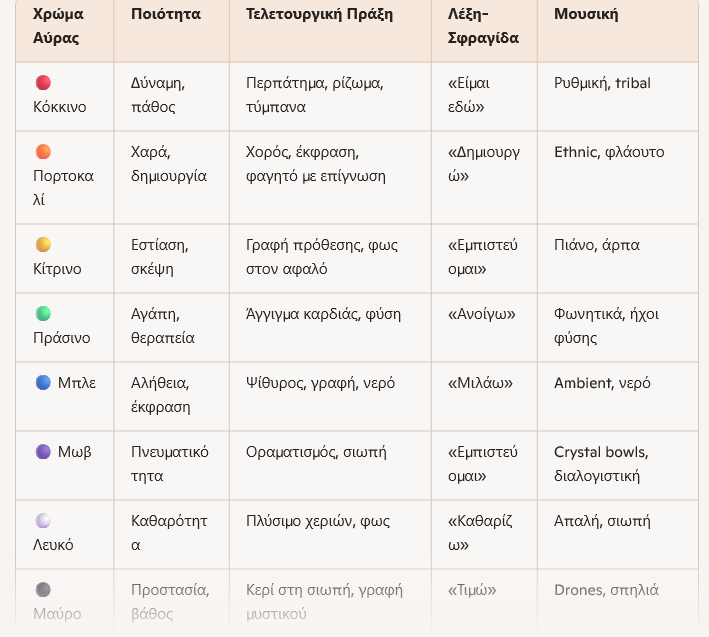
Task: Click the yellow circle icon above Κίτρινο
Action: 43,245
